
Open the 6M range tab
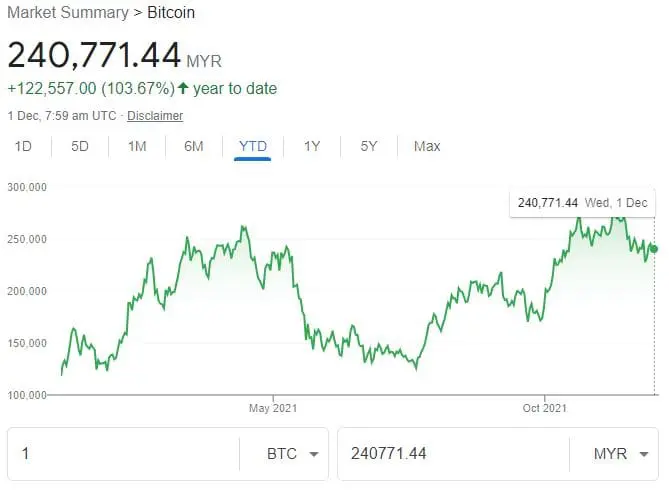194,147
